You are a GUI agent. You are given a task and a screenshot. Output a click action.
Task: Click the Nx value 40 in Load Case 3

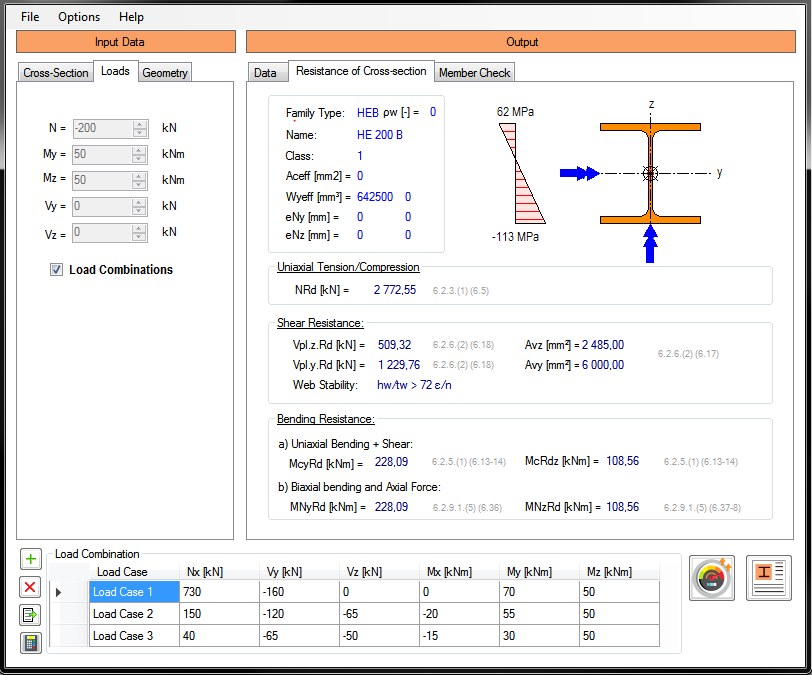[219, 636]
